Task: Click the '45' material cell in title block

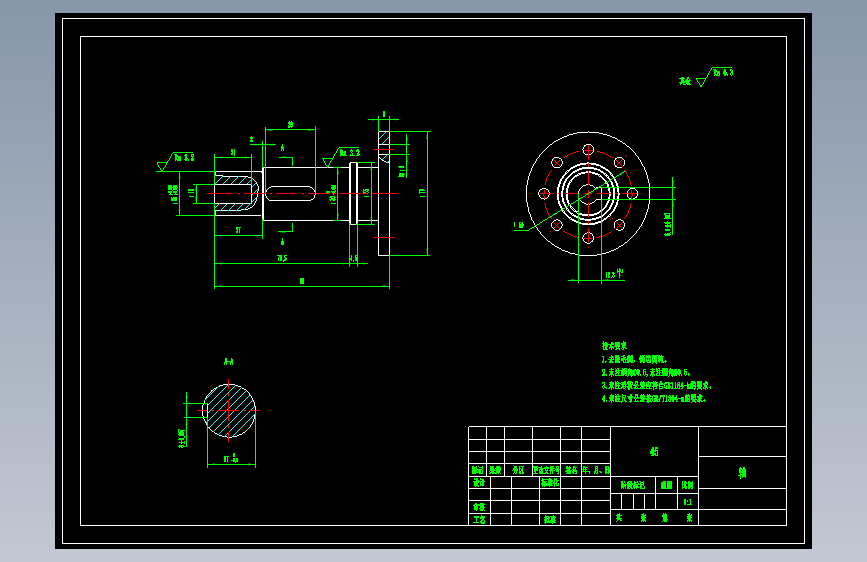Action: [654, 451]
